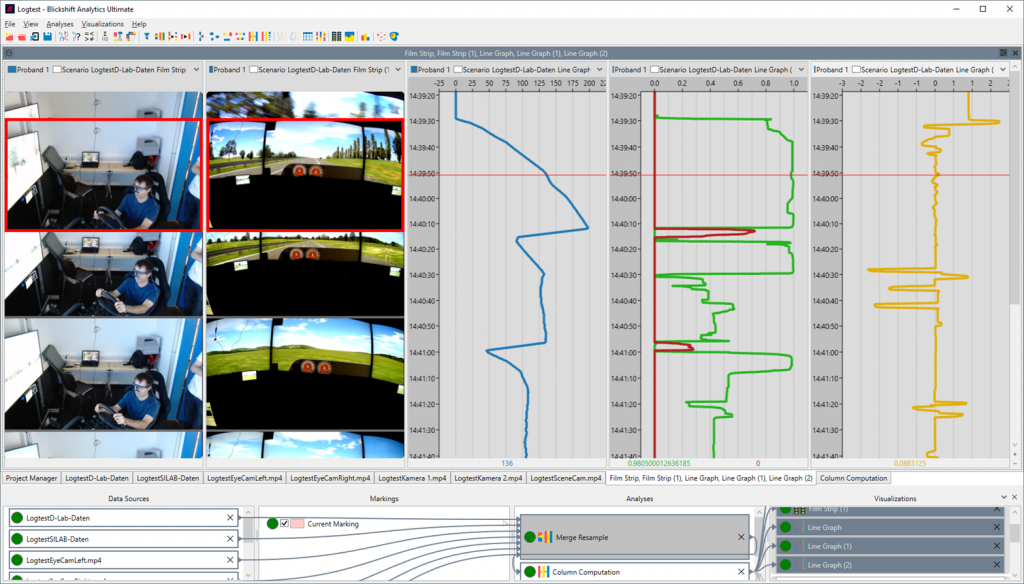Click green status circle of LogtestSILAB-Daten

tap(17, 539)
